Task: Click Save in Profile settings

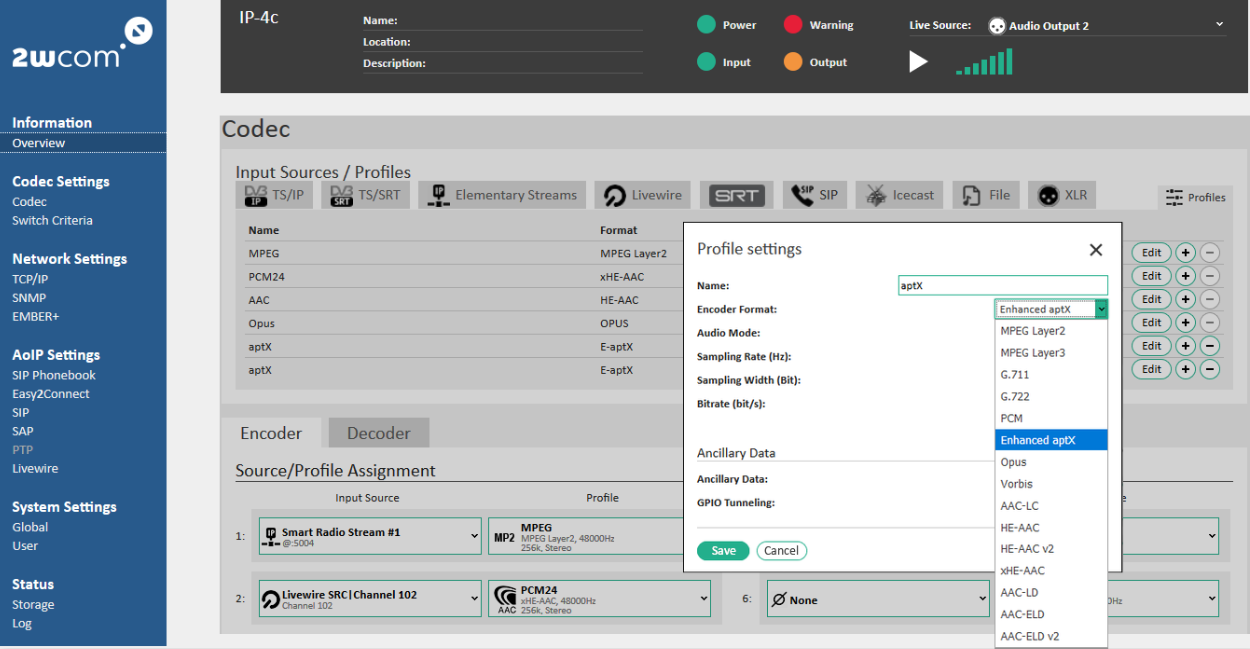Action: pos(723,551)
